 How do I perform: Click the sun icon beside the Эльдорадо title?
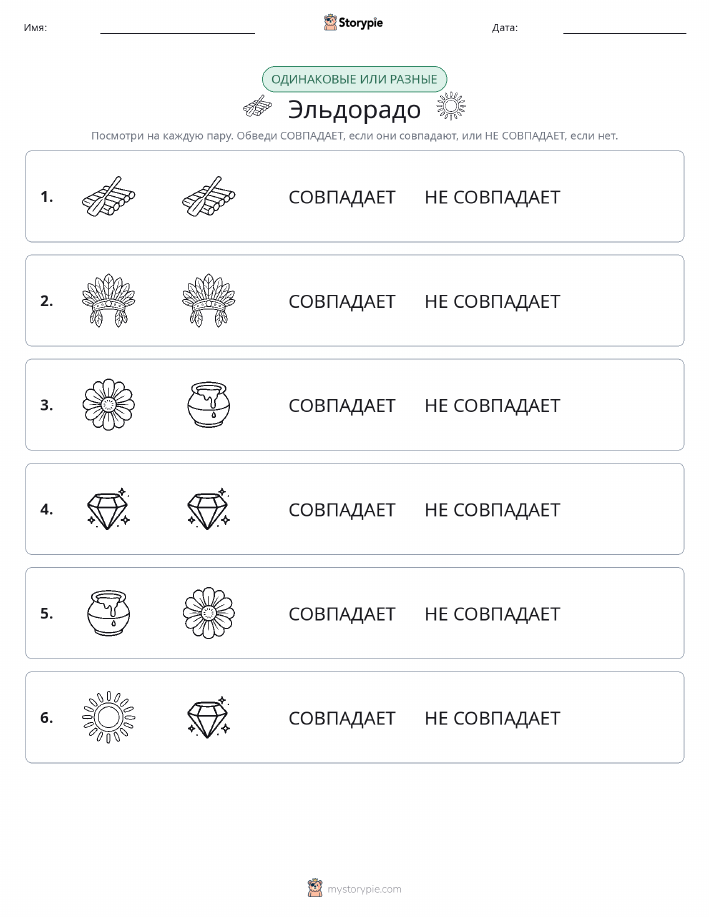pyautogui.click(x=451, y=106)
